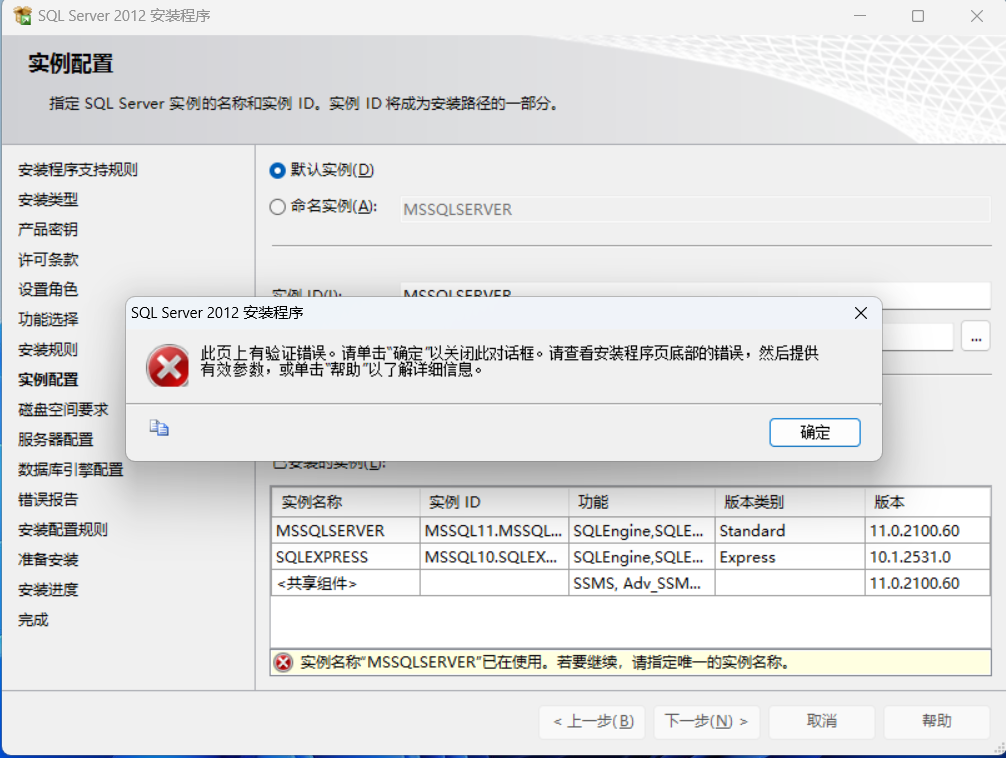Click the red error icon in the dialog
The width and height of the screenshot is (1006, 758).
click(168, 366)
